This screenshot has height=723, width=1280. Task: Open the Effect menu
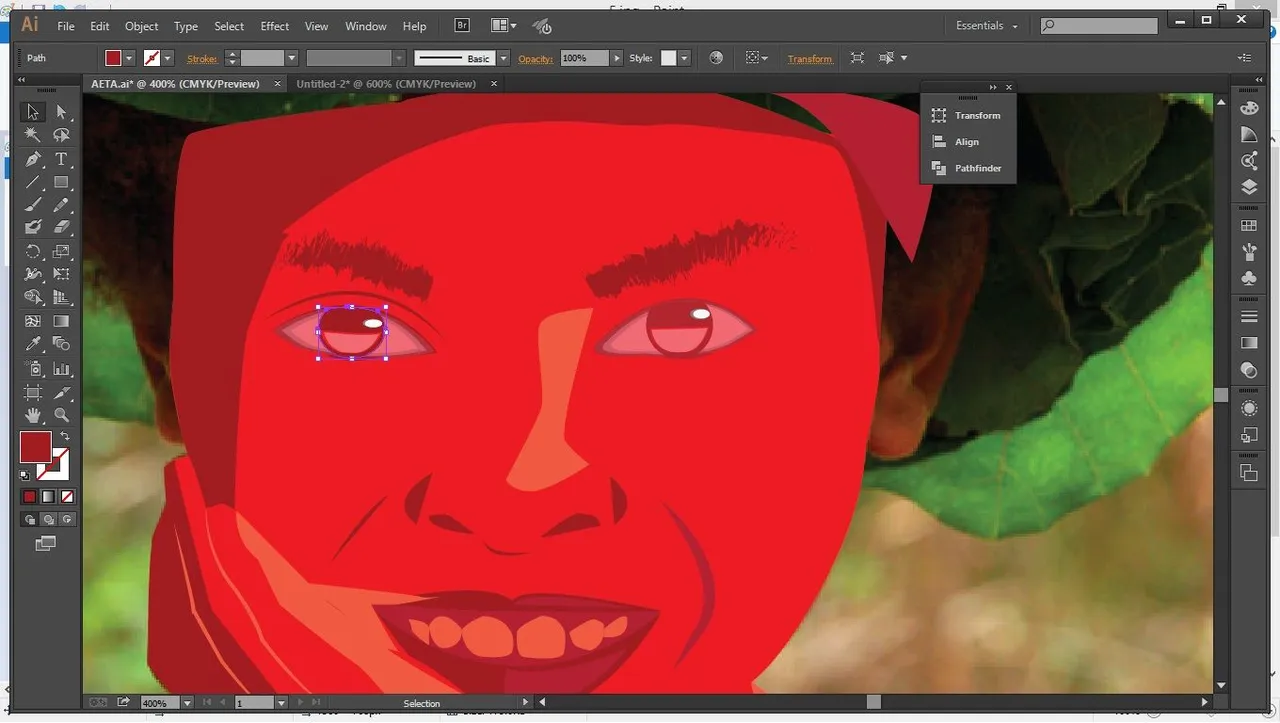[274, 26]
